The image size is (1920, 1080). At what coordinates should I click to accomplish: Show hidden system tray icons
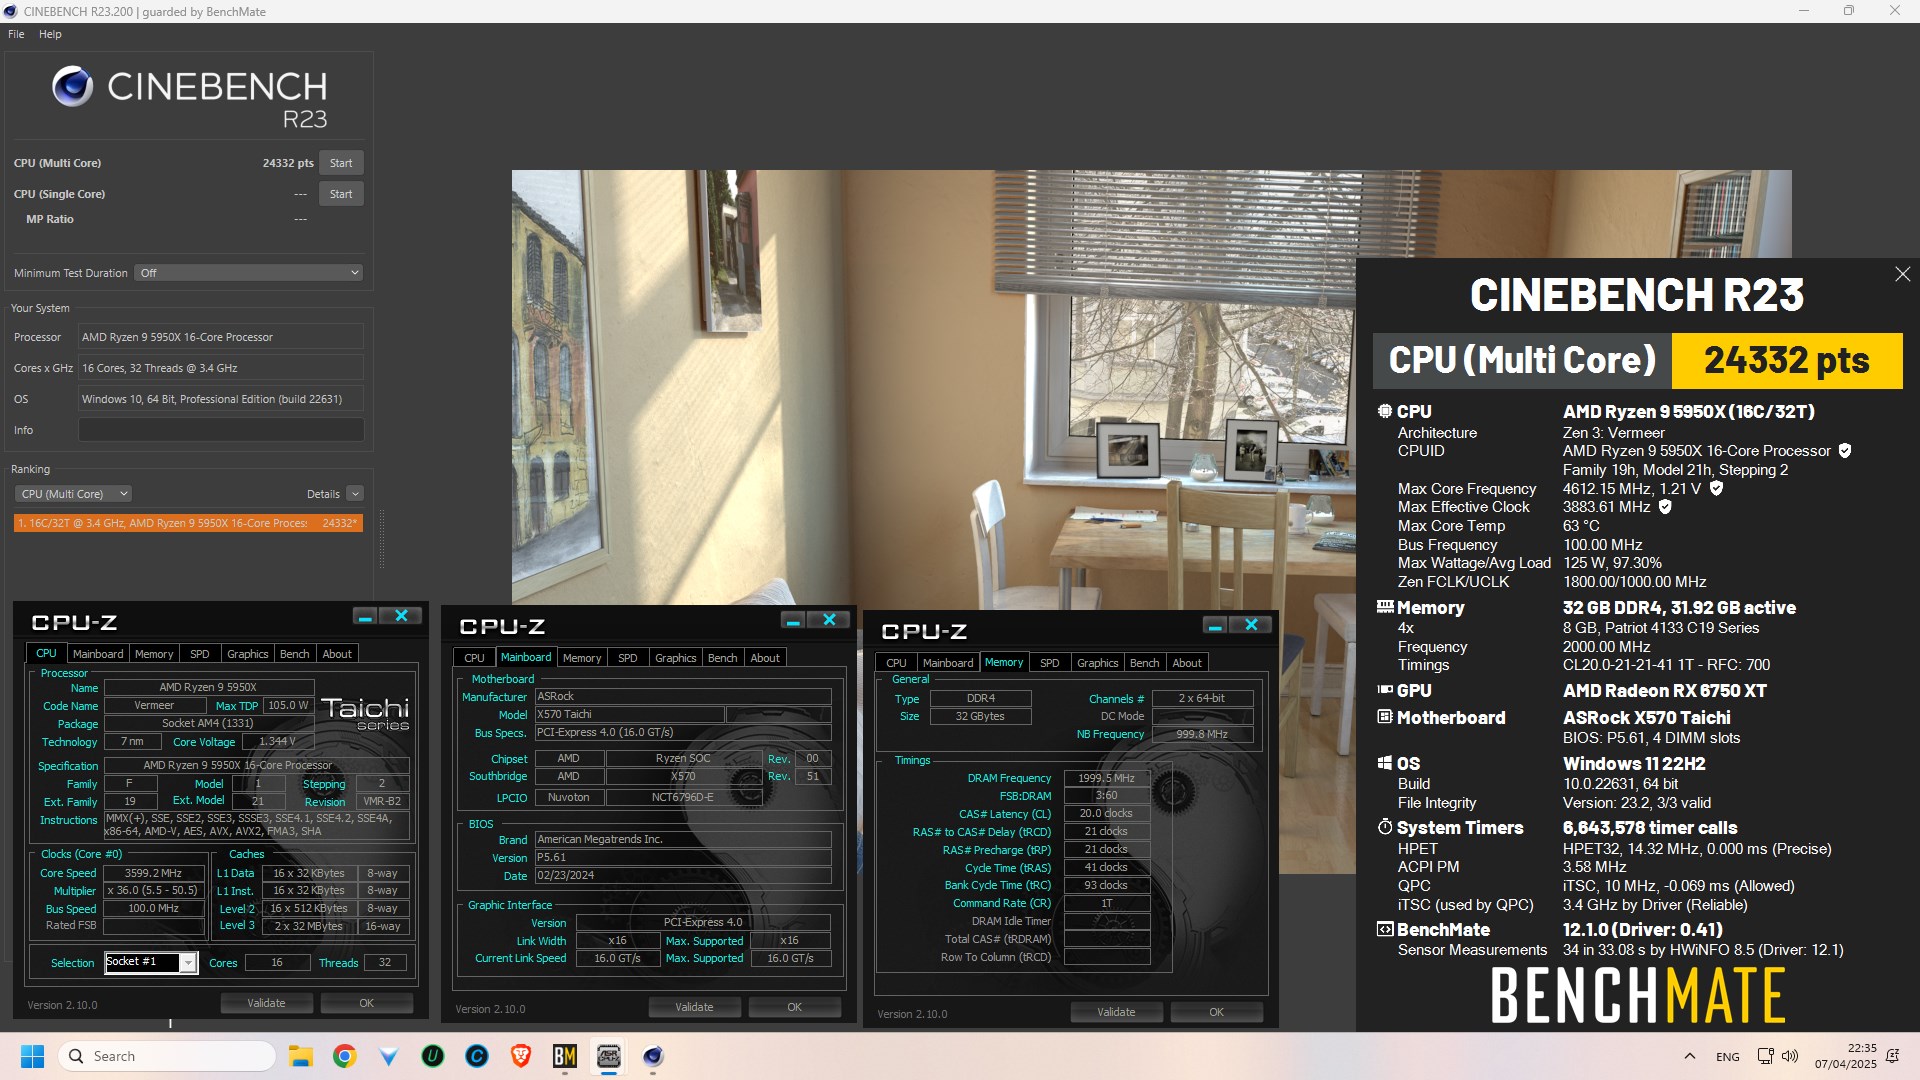coord(1689,1056)
